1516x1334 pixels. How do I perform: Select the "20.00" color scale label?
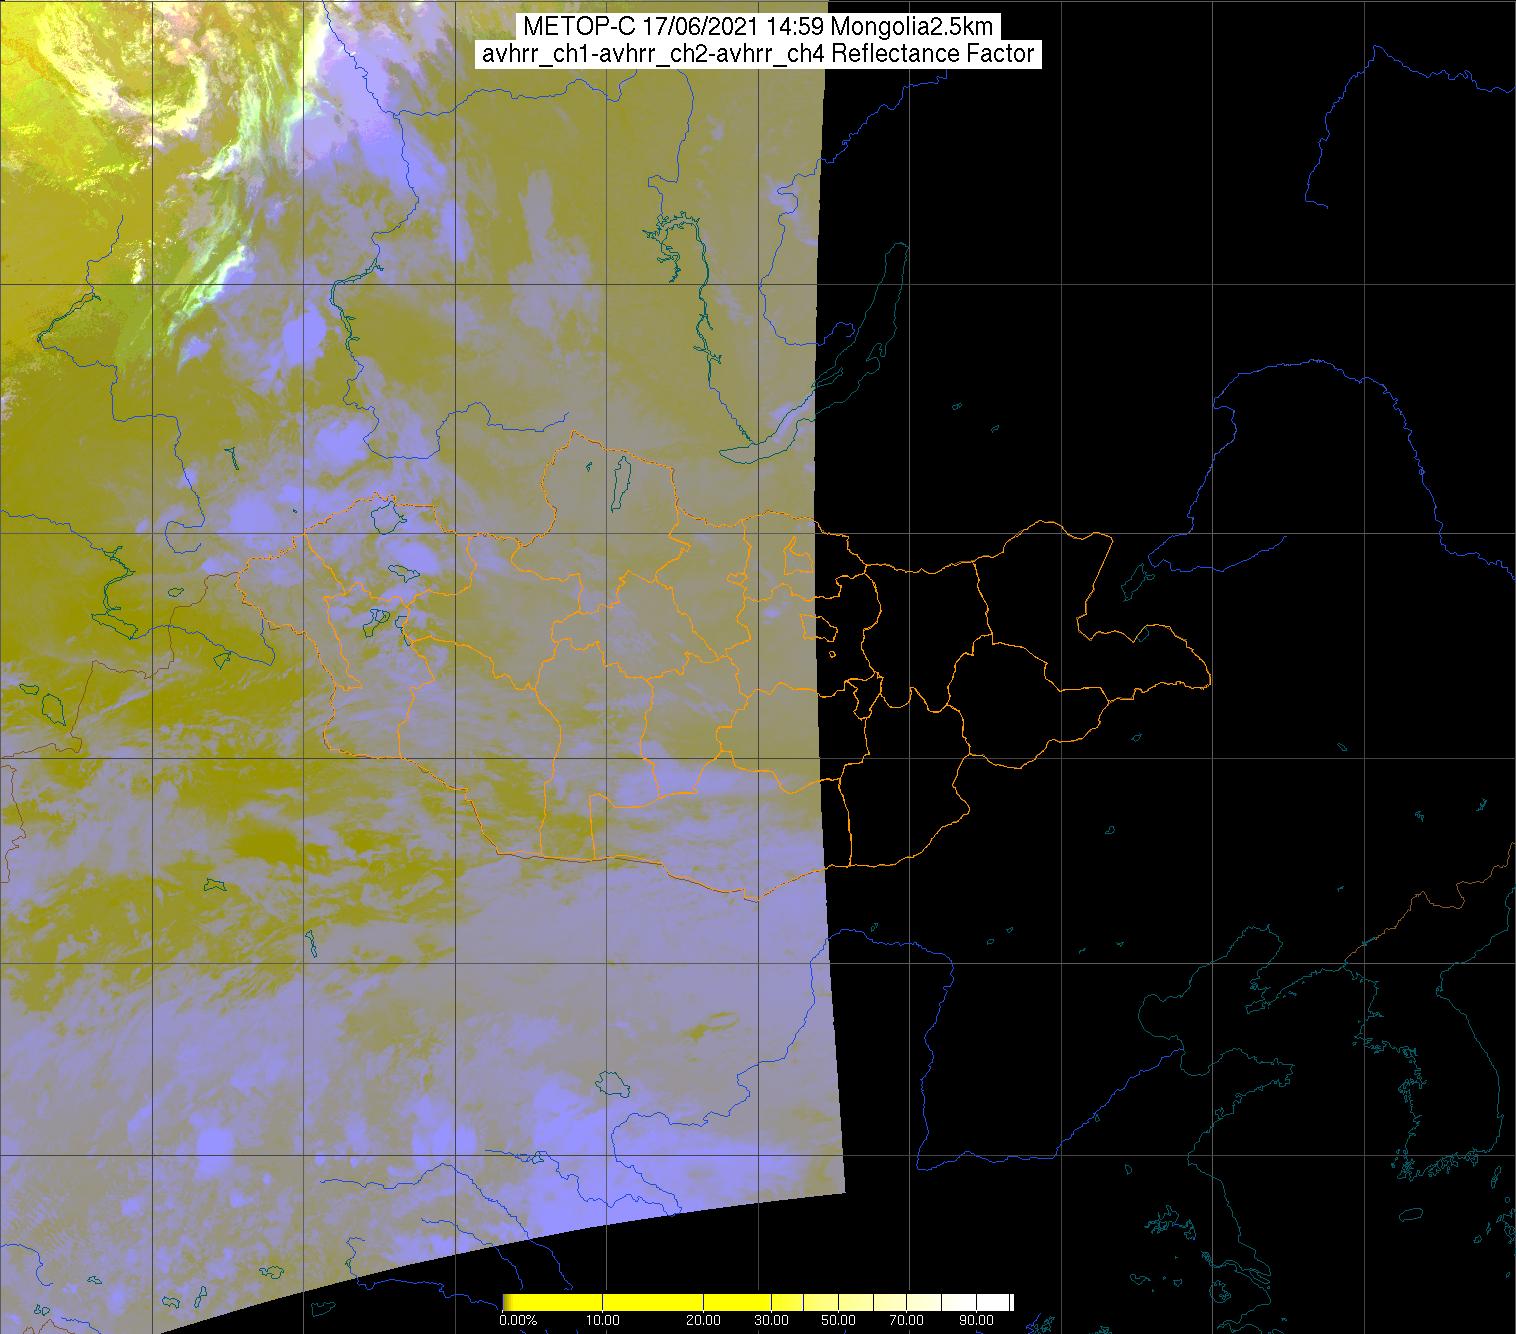705,1321
